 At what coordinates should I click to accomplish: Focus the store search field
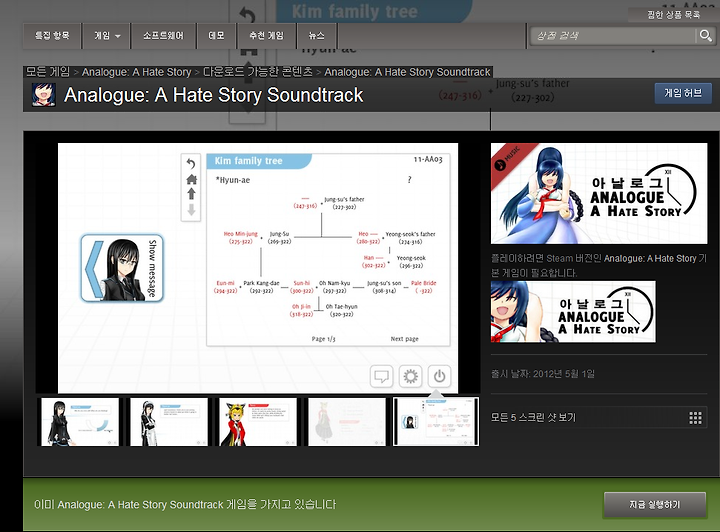(x=613, y=36)
